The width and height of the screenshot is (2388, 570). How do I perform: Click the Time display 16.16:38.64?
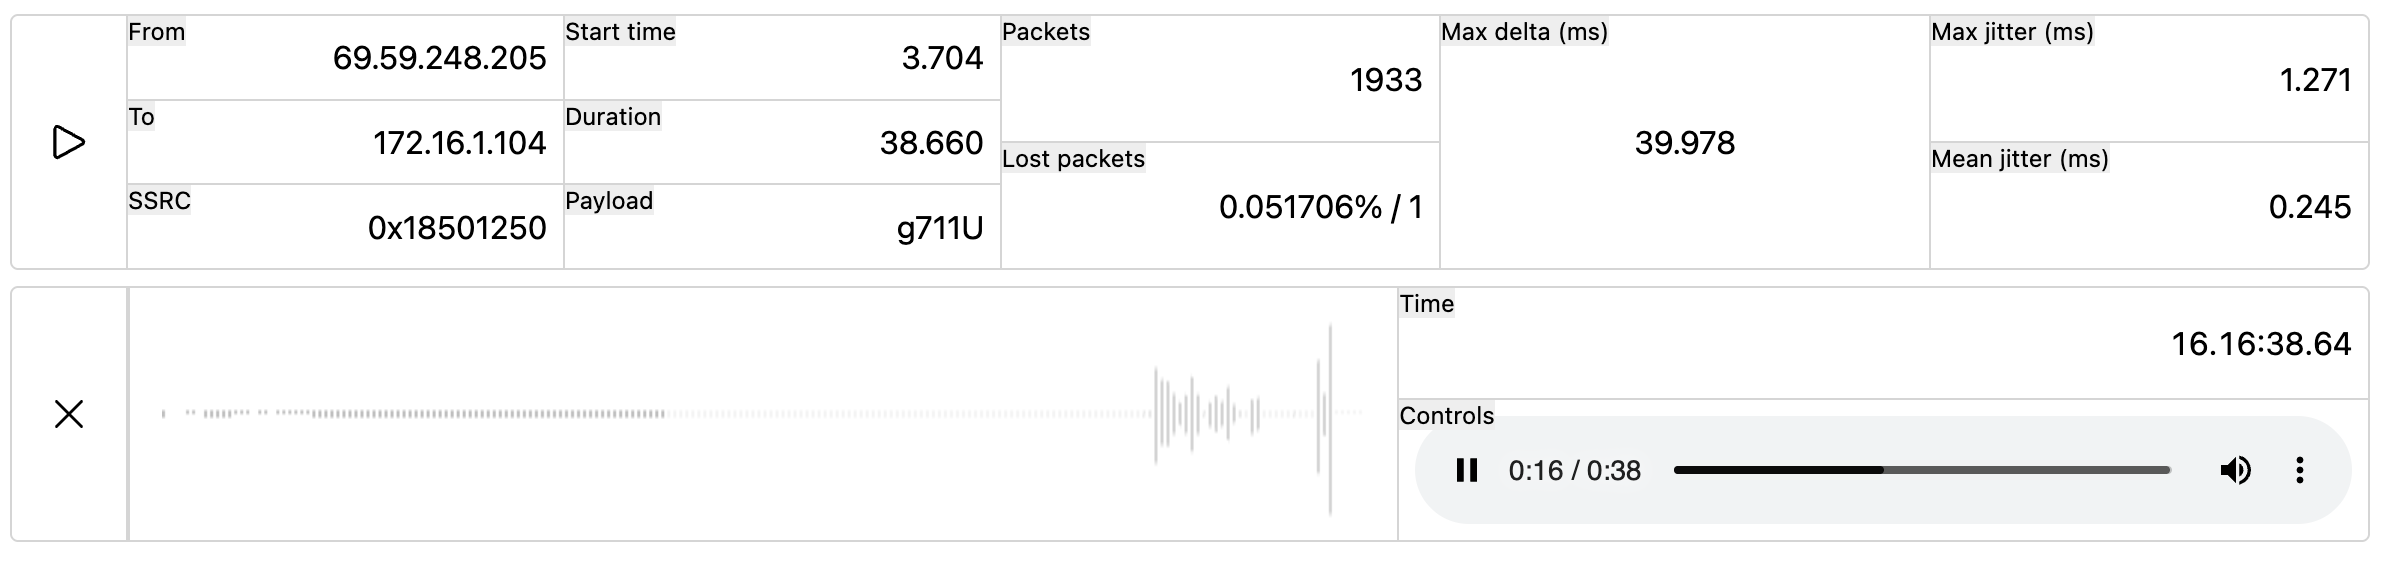(x=2261, y=344)
